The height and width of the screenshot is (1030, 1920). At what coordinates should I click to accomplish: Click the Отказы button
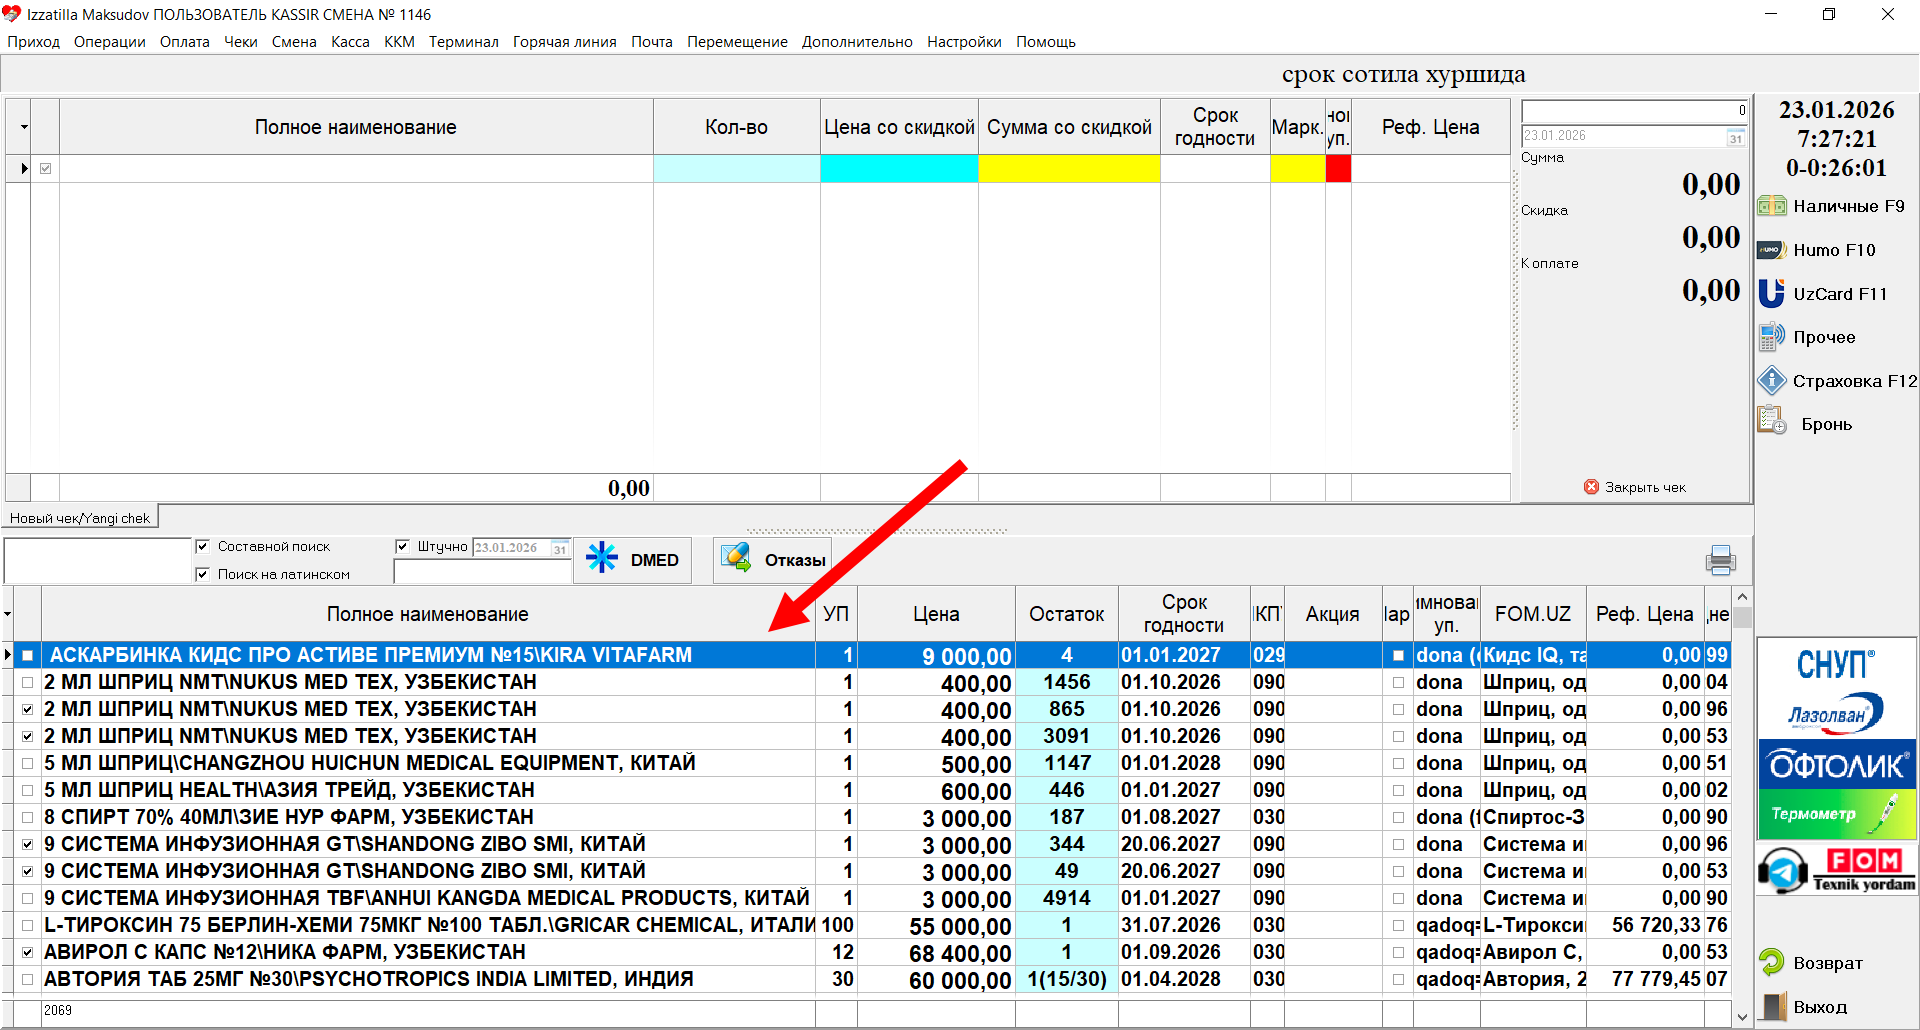point(772,560)
